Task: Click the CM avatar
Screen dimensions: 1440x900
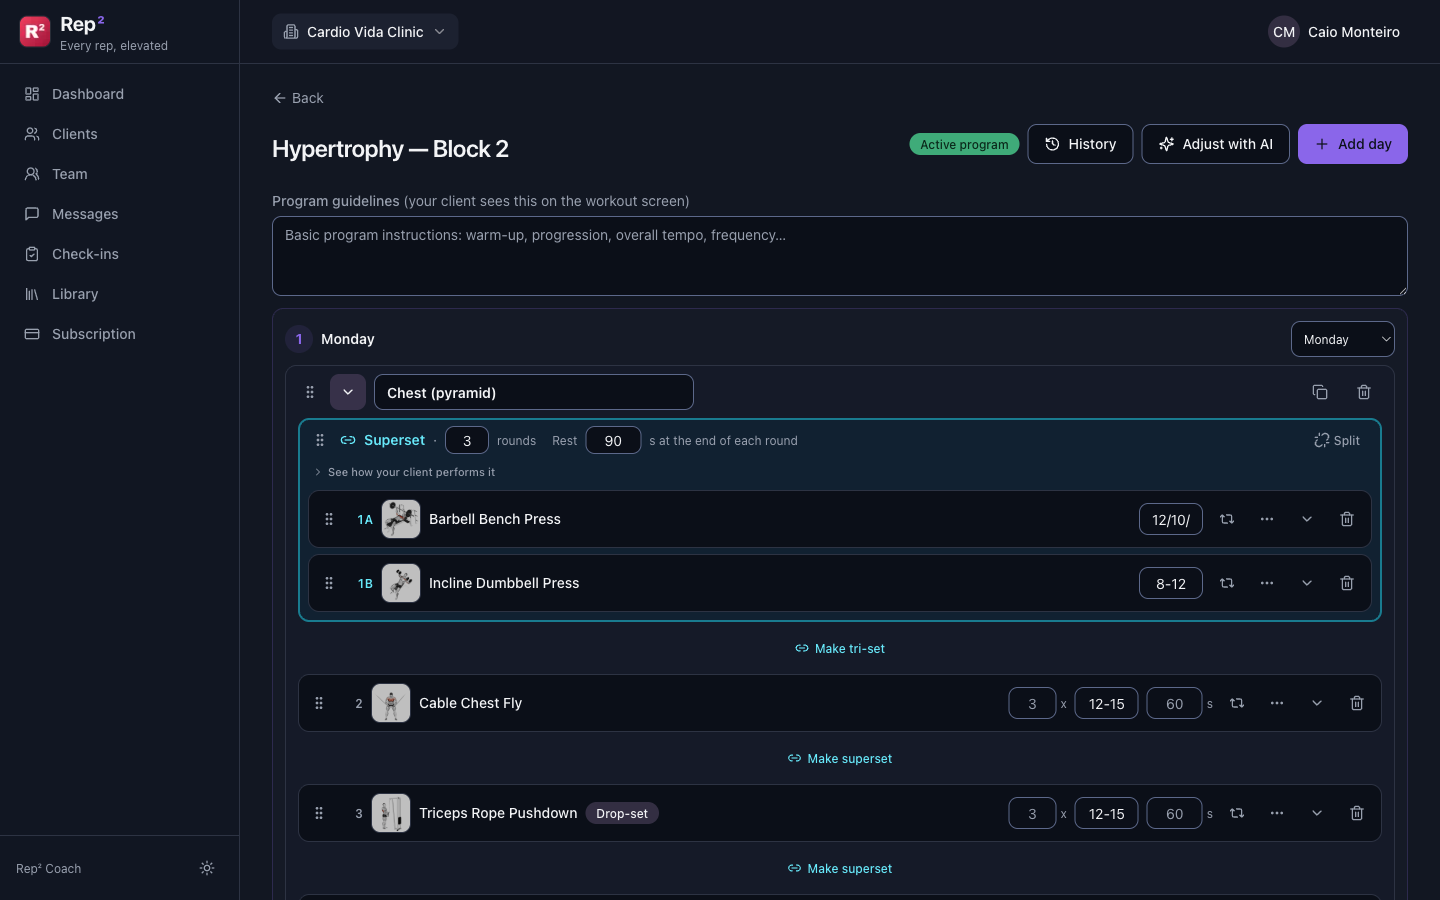Action: (1284, 32)
